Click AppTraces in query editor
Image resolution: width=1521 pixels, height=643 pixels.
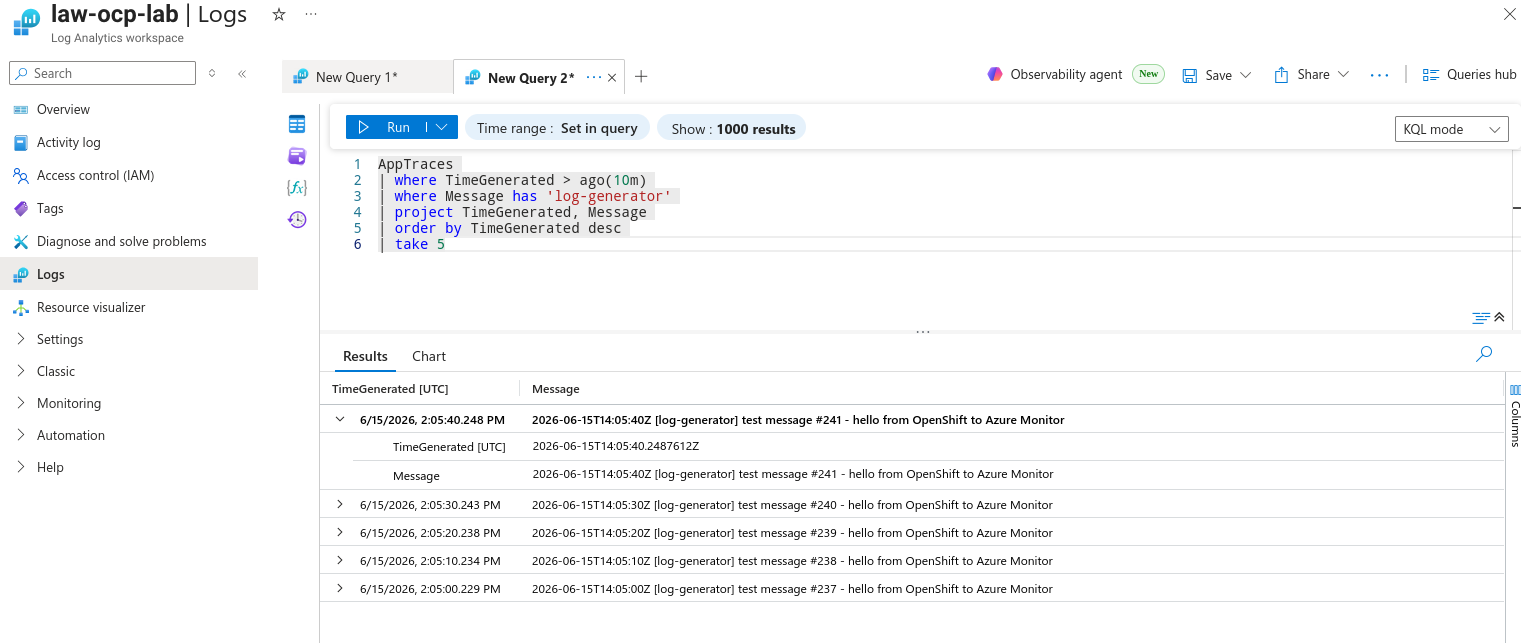(x=415, y=164)
